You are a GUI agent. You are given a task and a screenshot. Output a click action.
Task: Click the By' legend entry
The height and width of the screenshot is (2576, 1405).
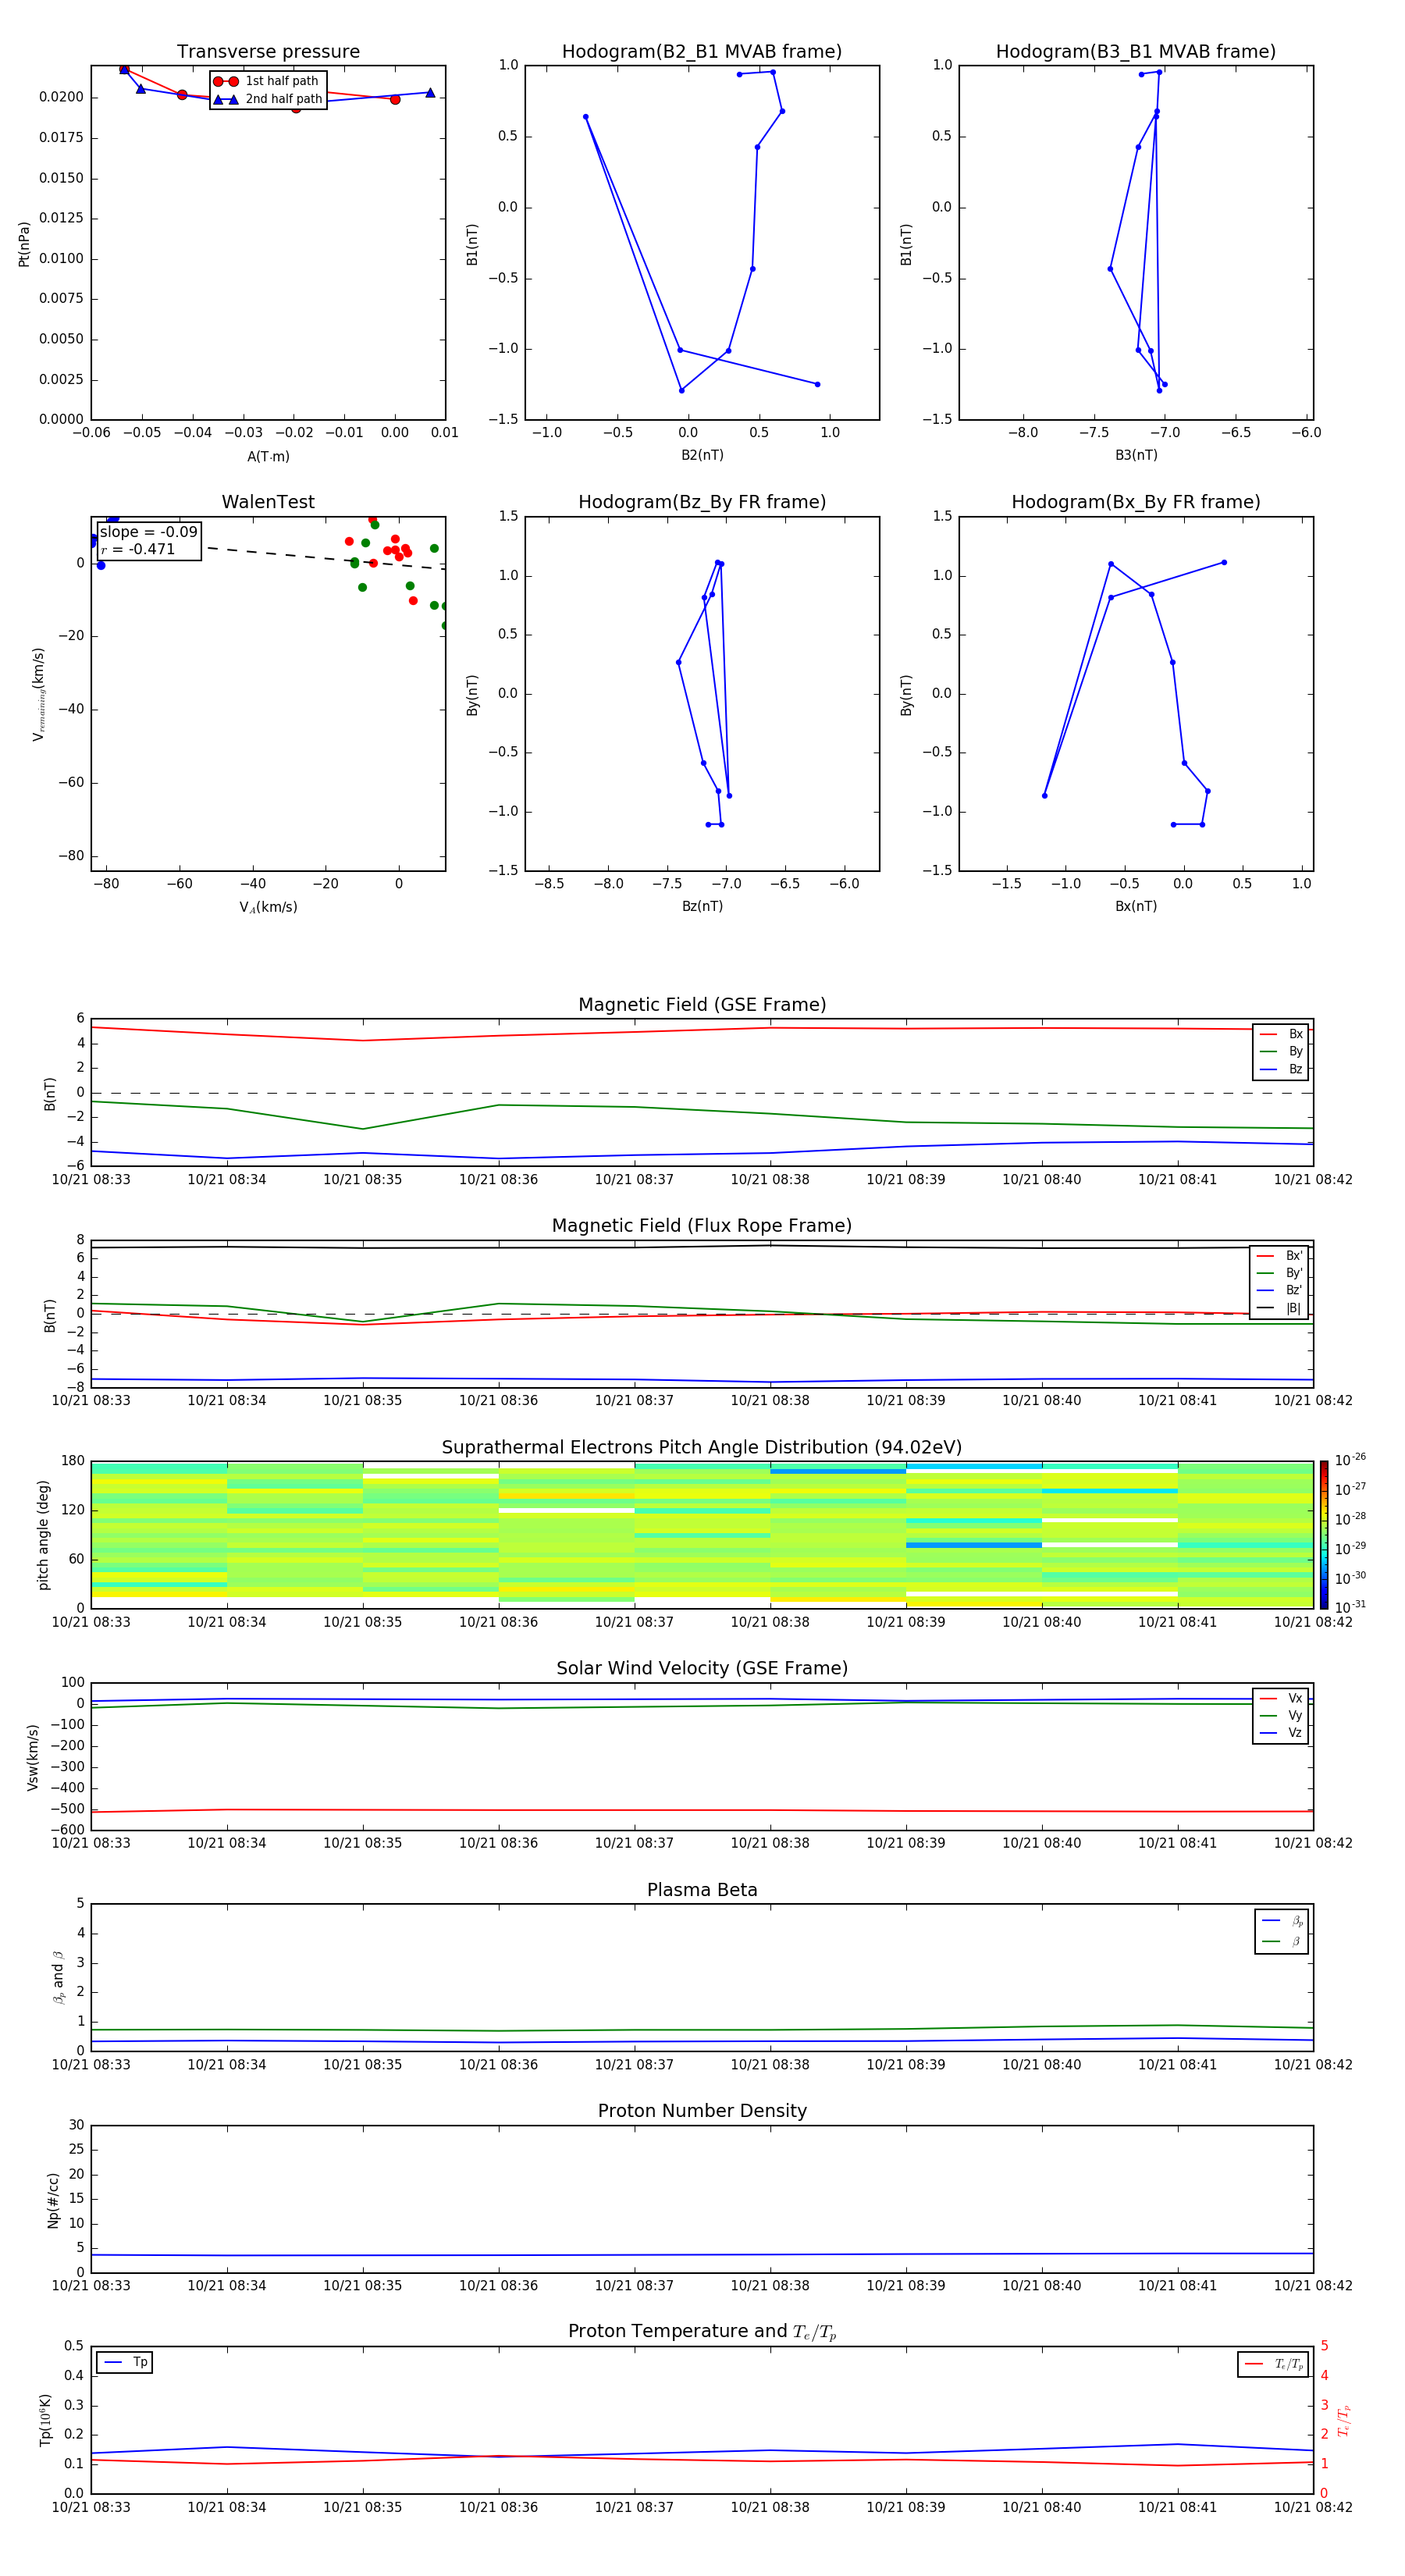(x=1279, y=1273)
